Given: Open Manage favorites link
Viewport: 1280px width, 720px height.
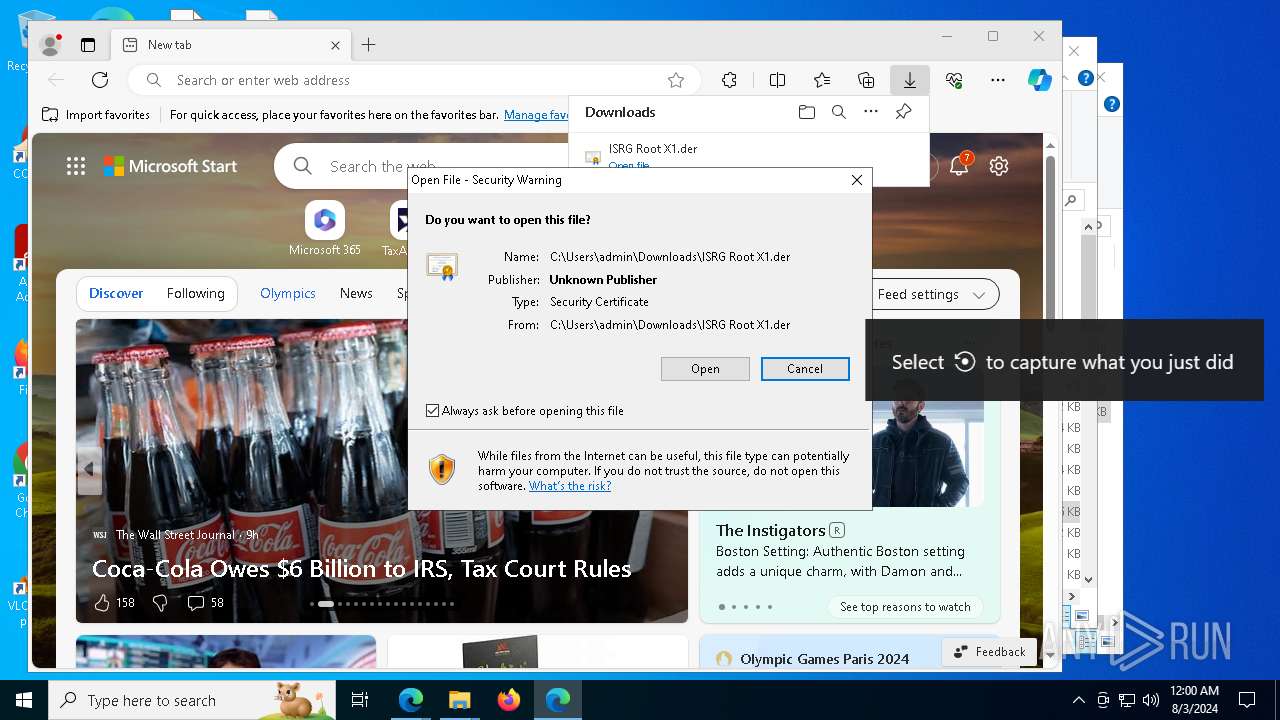Looking at the screenshot, I should point(537,115).
